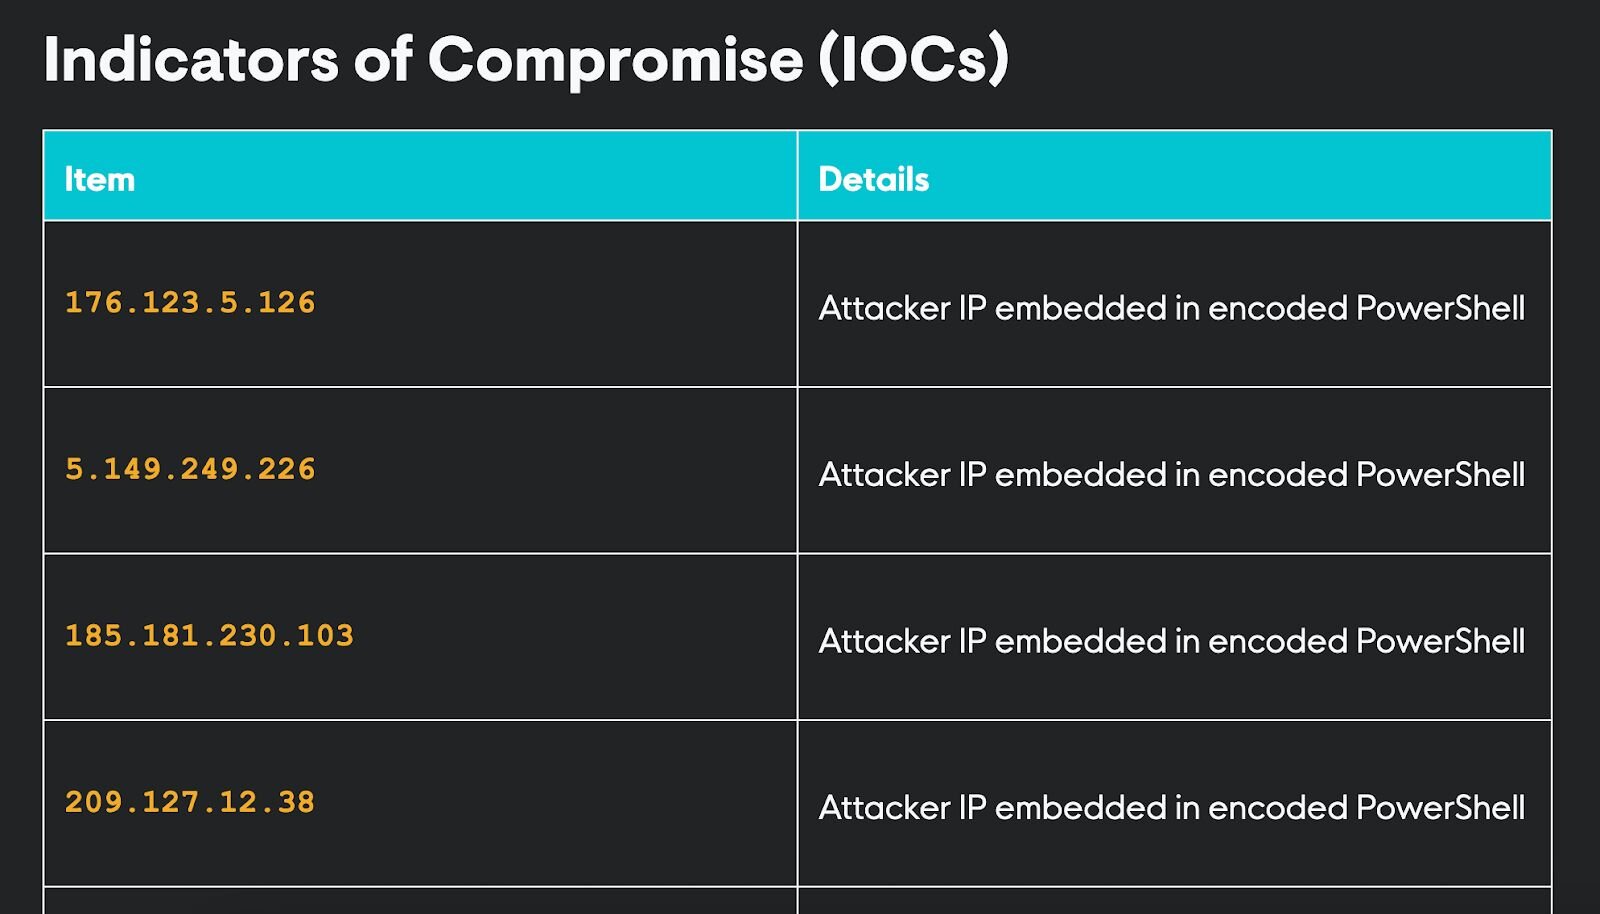Click the word Attacker in last visible row
This screenshot has height=914, width=1600.
point(884,808)
